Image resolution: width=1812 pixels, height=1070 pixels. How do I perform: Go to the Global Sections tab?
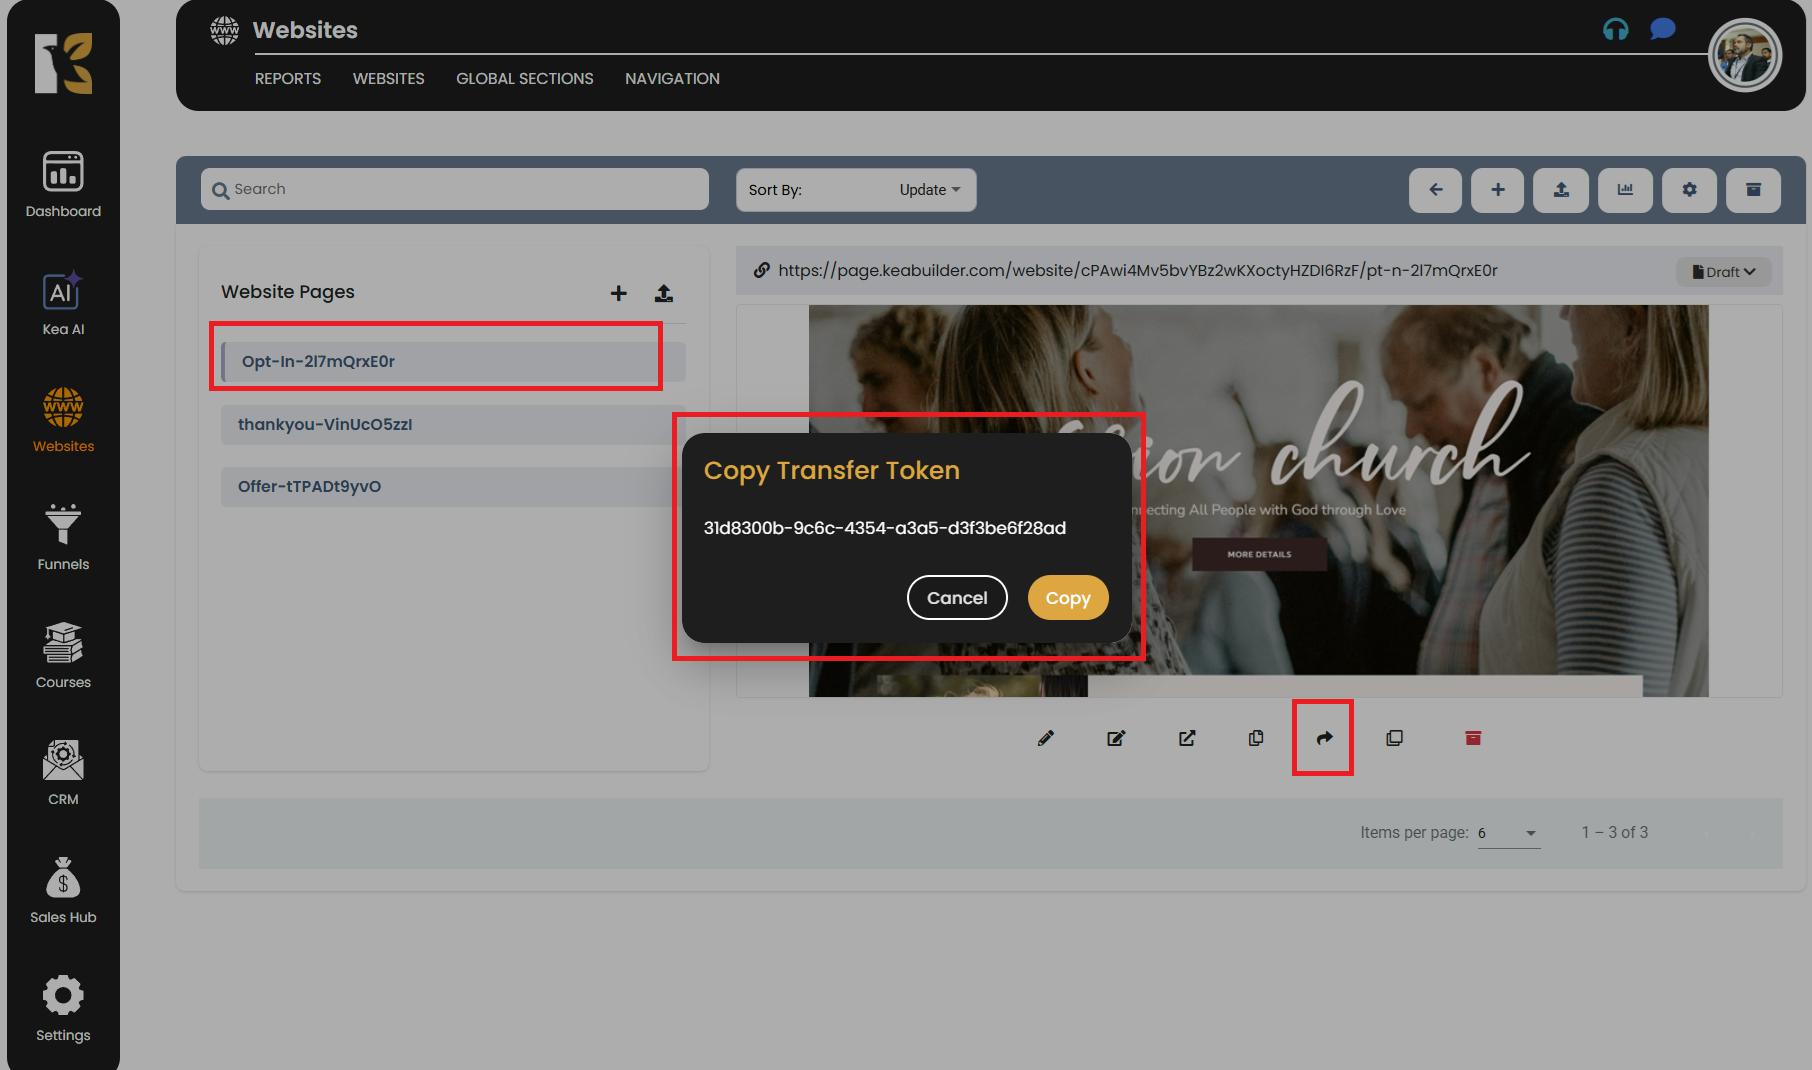[524, 79]
